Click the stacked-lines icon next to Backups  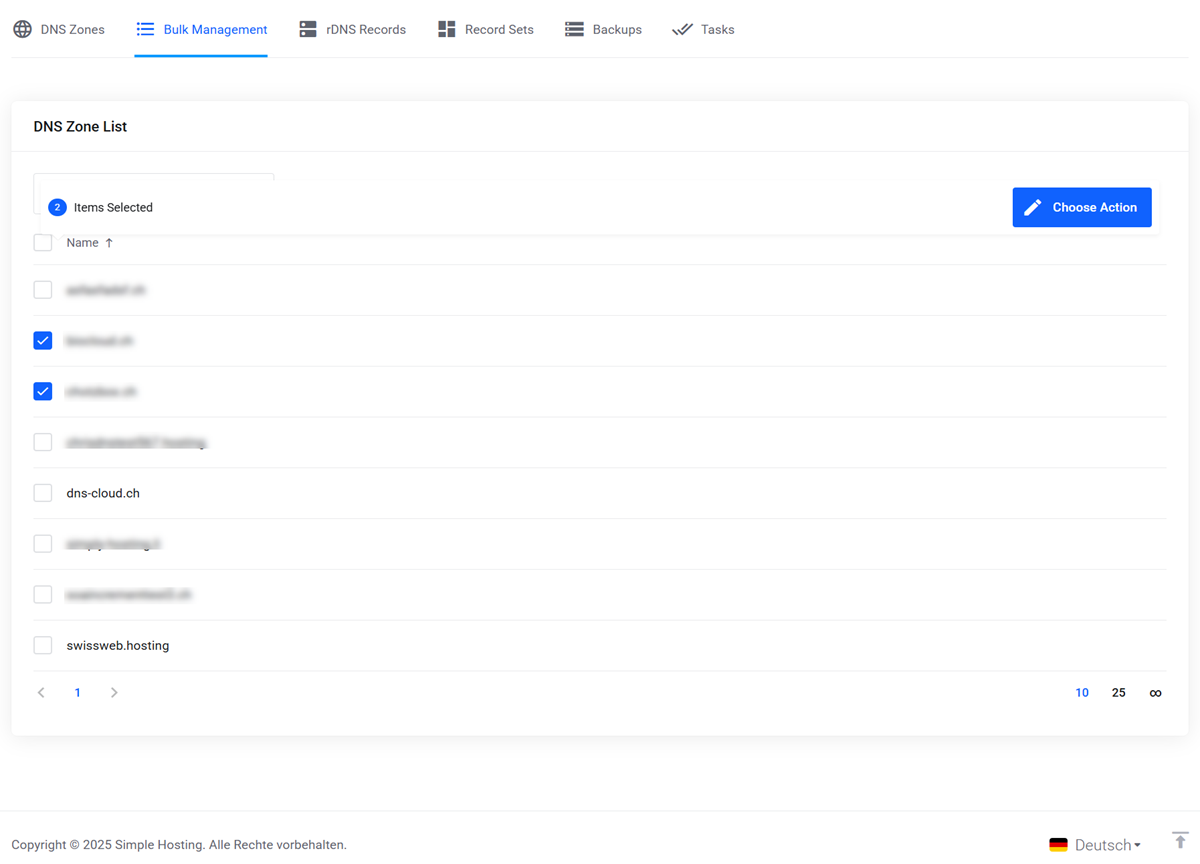574,29
